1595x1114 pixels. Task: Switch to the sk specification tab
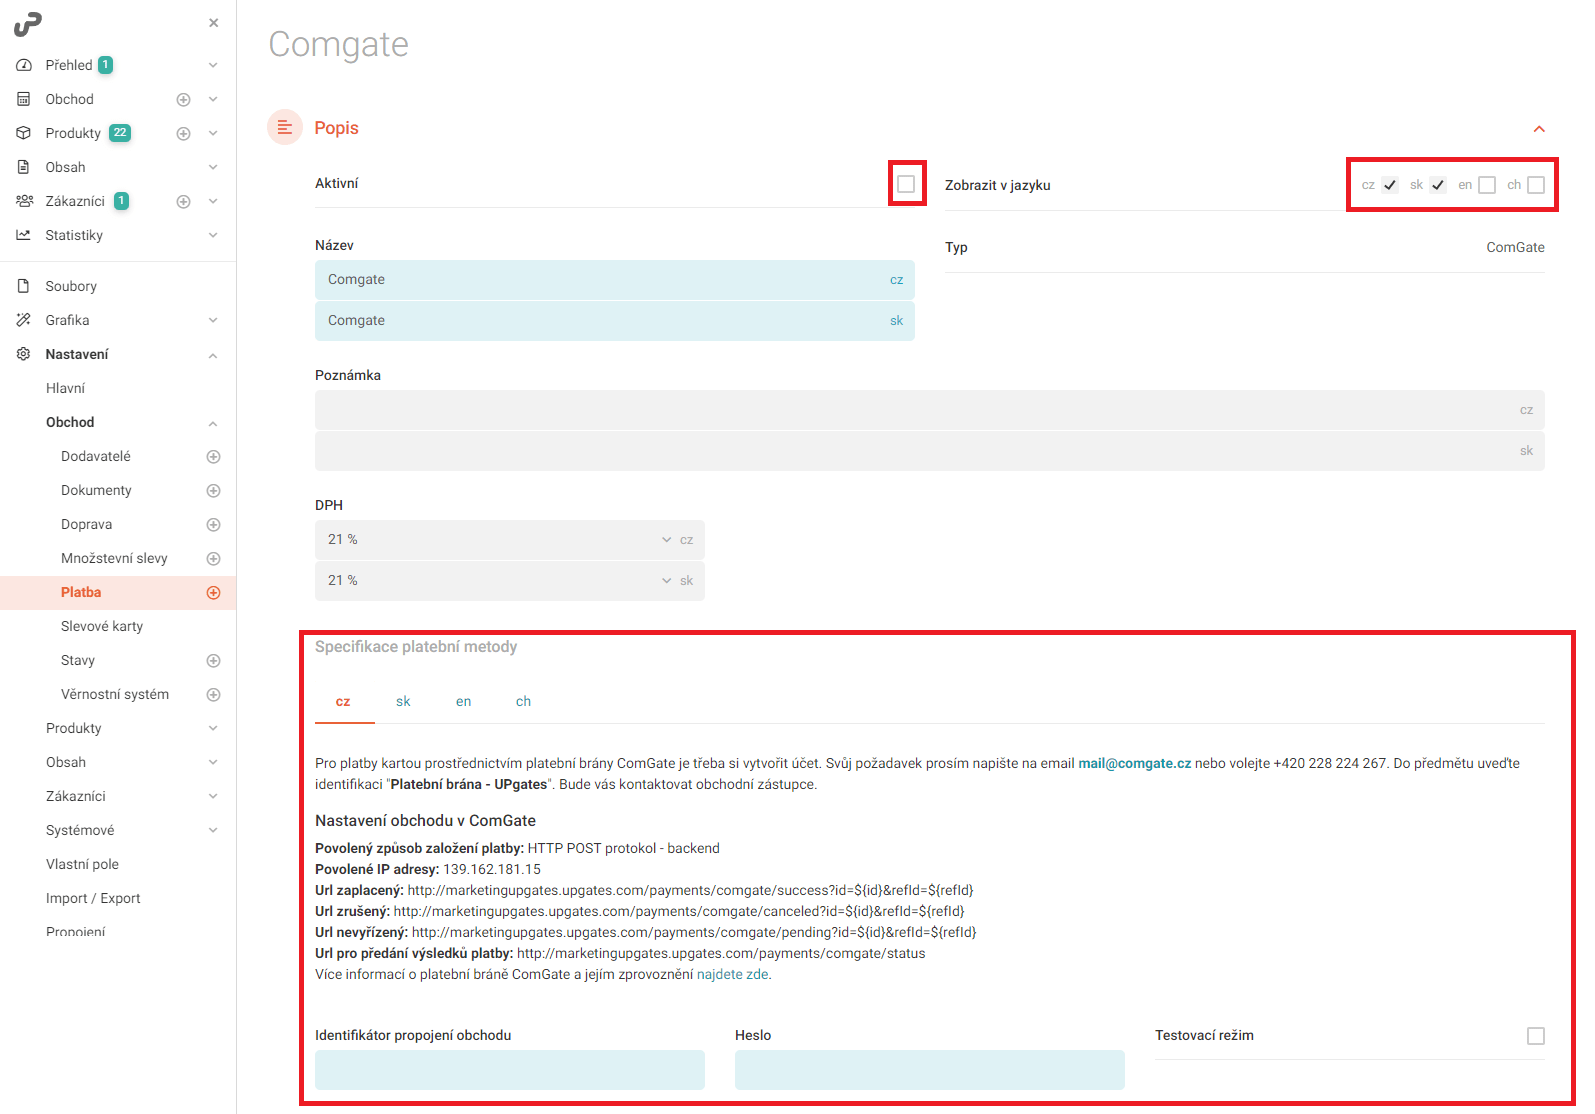[403, 702]
